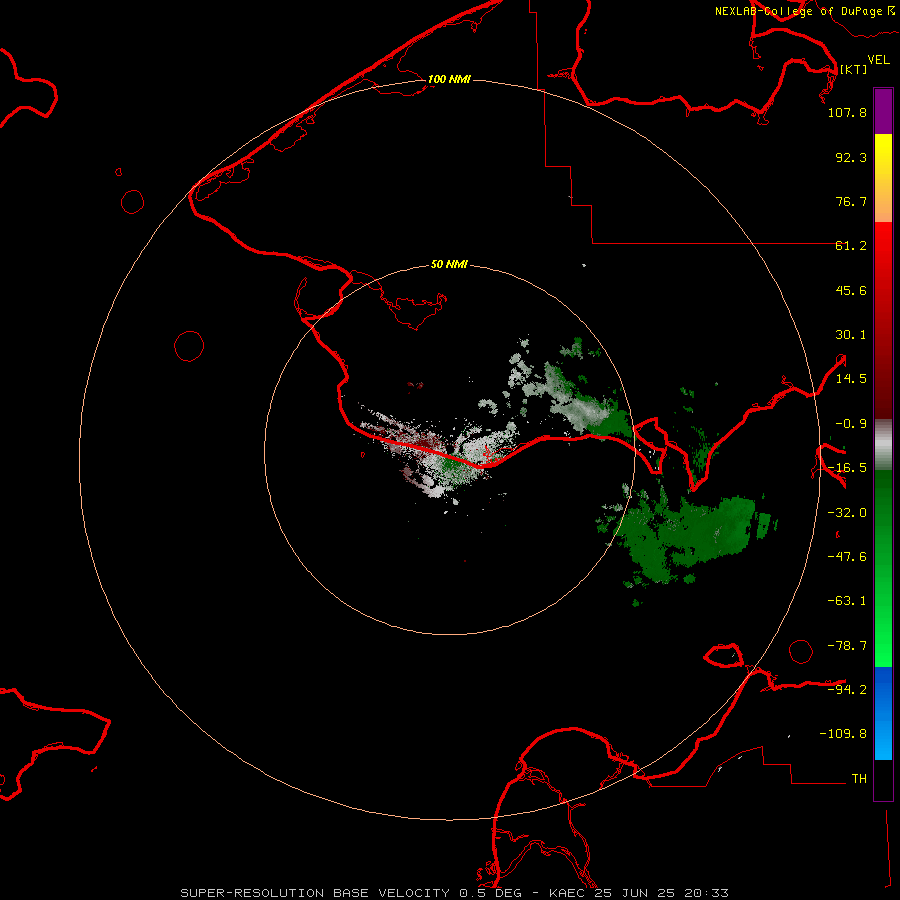The width and height of the screenshot is (900, 900).
Task: Click the -78.7 scale value
Action: [847, 646]
